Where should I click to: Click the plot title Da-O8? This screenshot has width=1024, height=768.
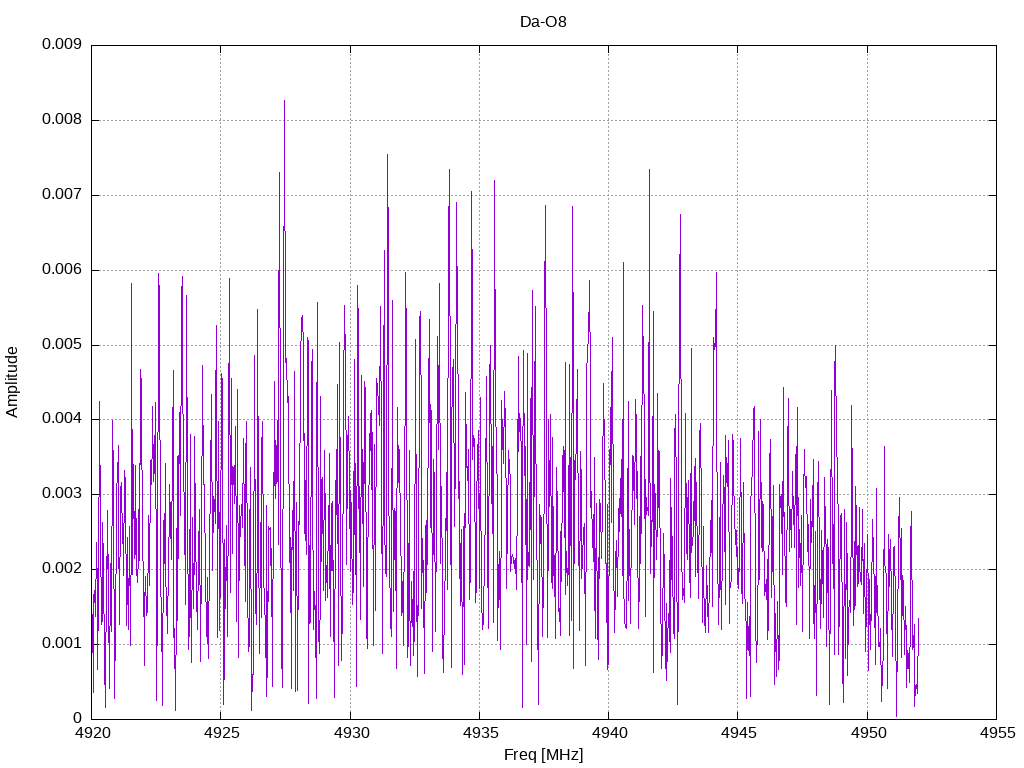pos(543,22)
